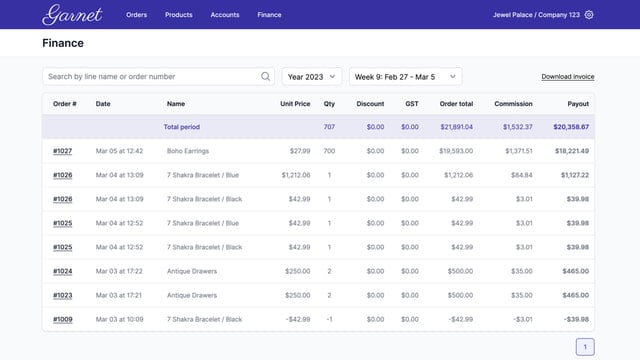Open the settings gear icon
The width and height of the screenshot is (640, 360).
[589, 15]
